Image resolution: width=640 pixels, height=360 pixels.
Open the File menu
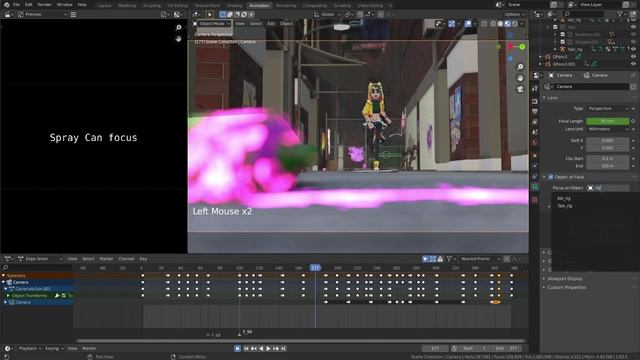tap(16, 5)
